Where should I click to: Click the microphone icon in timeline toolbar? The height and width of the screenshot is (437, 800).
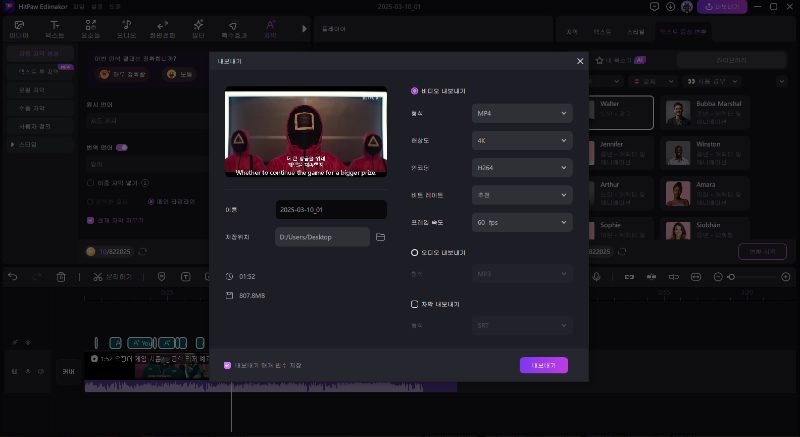click(x=597, y=276)
